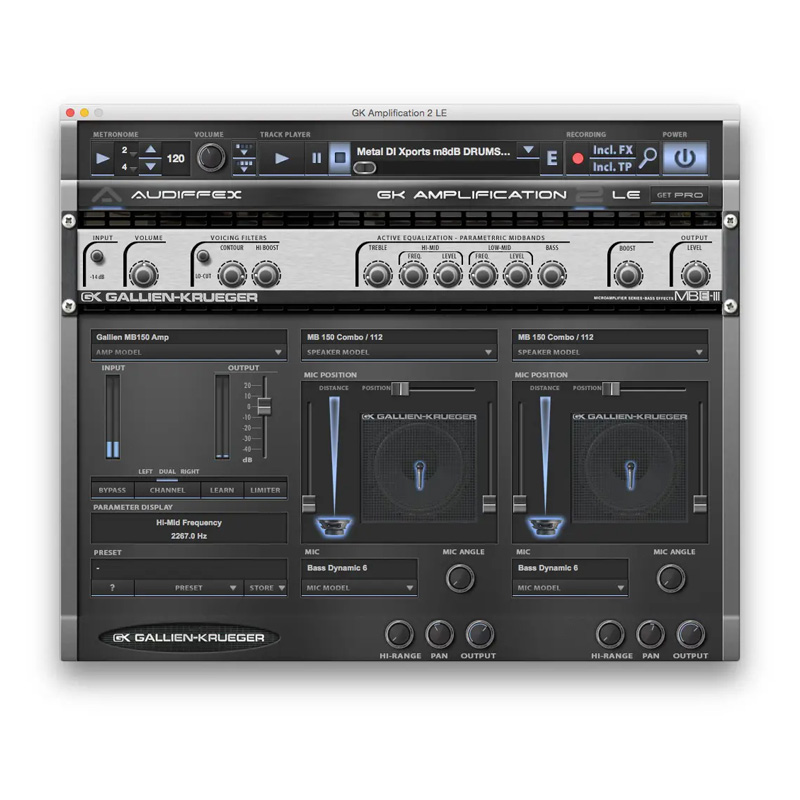Open the Preset menu
Screen dimensions: 800x800
click(189, 588)
